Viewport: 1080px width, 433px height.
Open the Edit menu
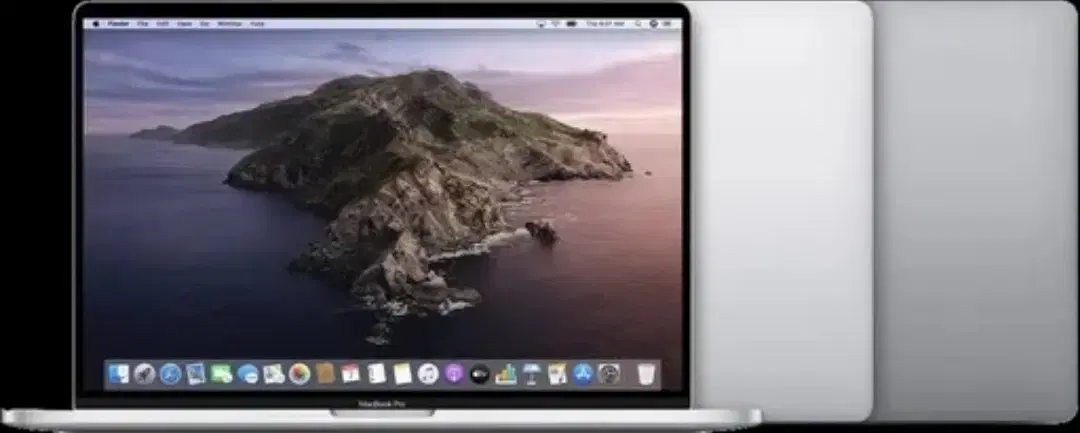pos(163,23)
